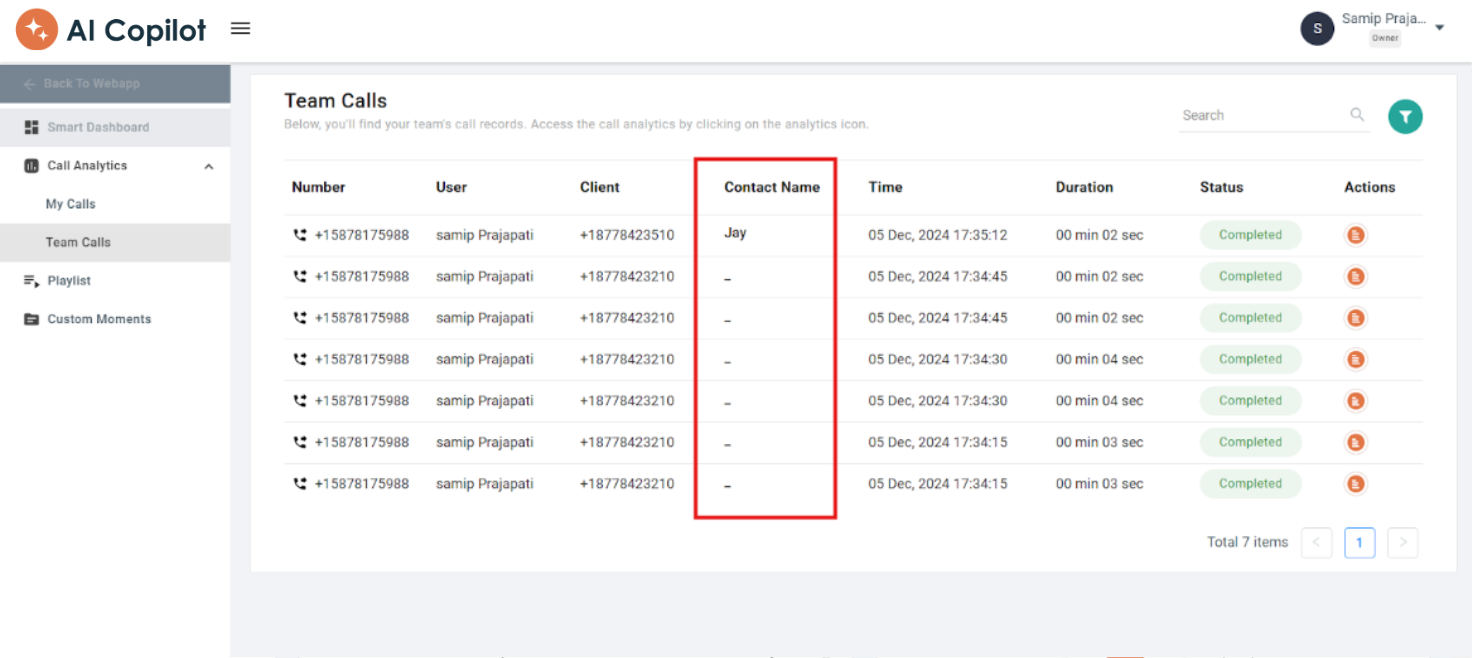This screenshot has width=1472, height=658.
Task: Click user samip Prajapati in Jay's row
Action: (485, 235)
